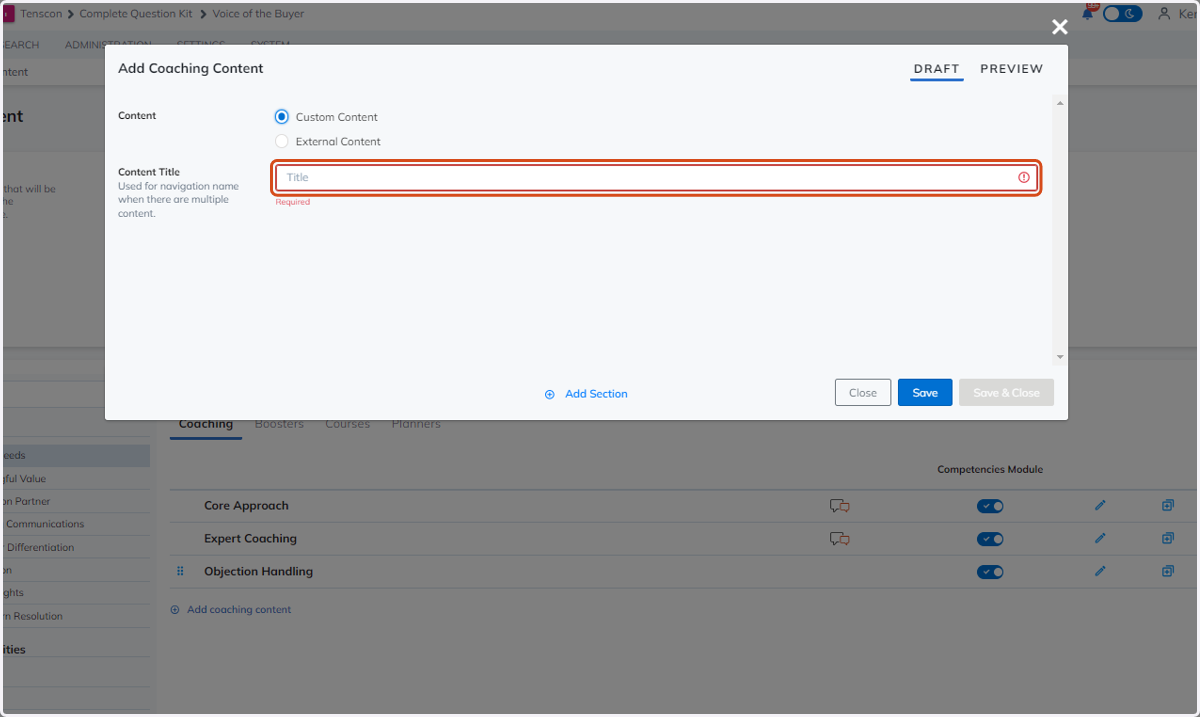Image resolution: width=1200 pixels, height=717 pixels.
Task: Edit Objection Handling with pencil icon
Action: click(1100, 572)
